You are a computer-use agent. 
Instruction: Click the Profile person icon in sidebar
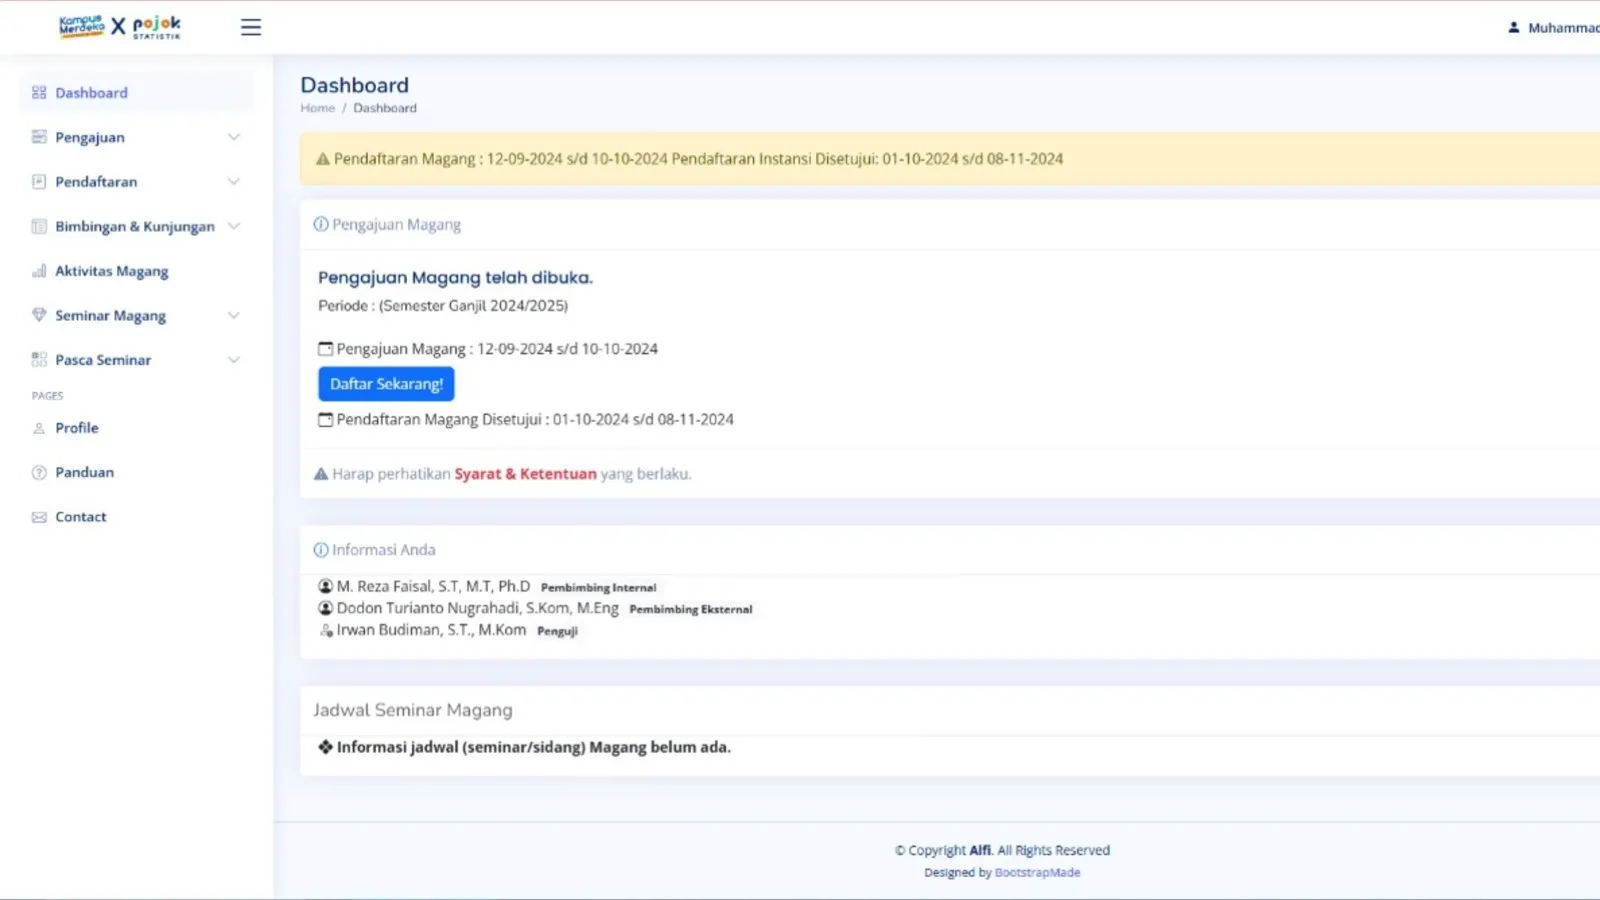click(x=39, y=428)
